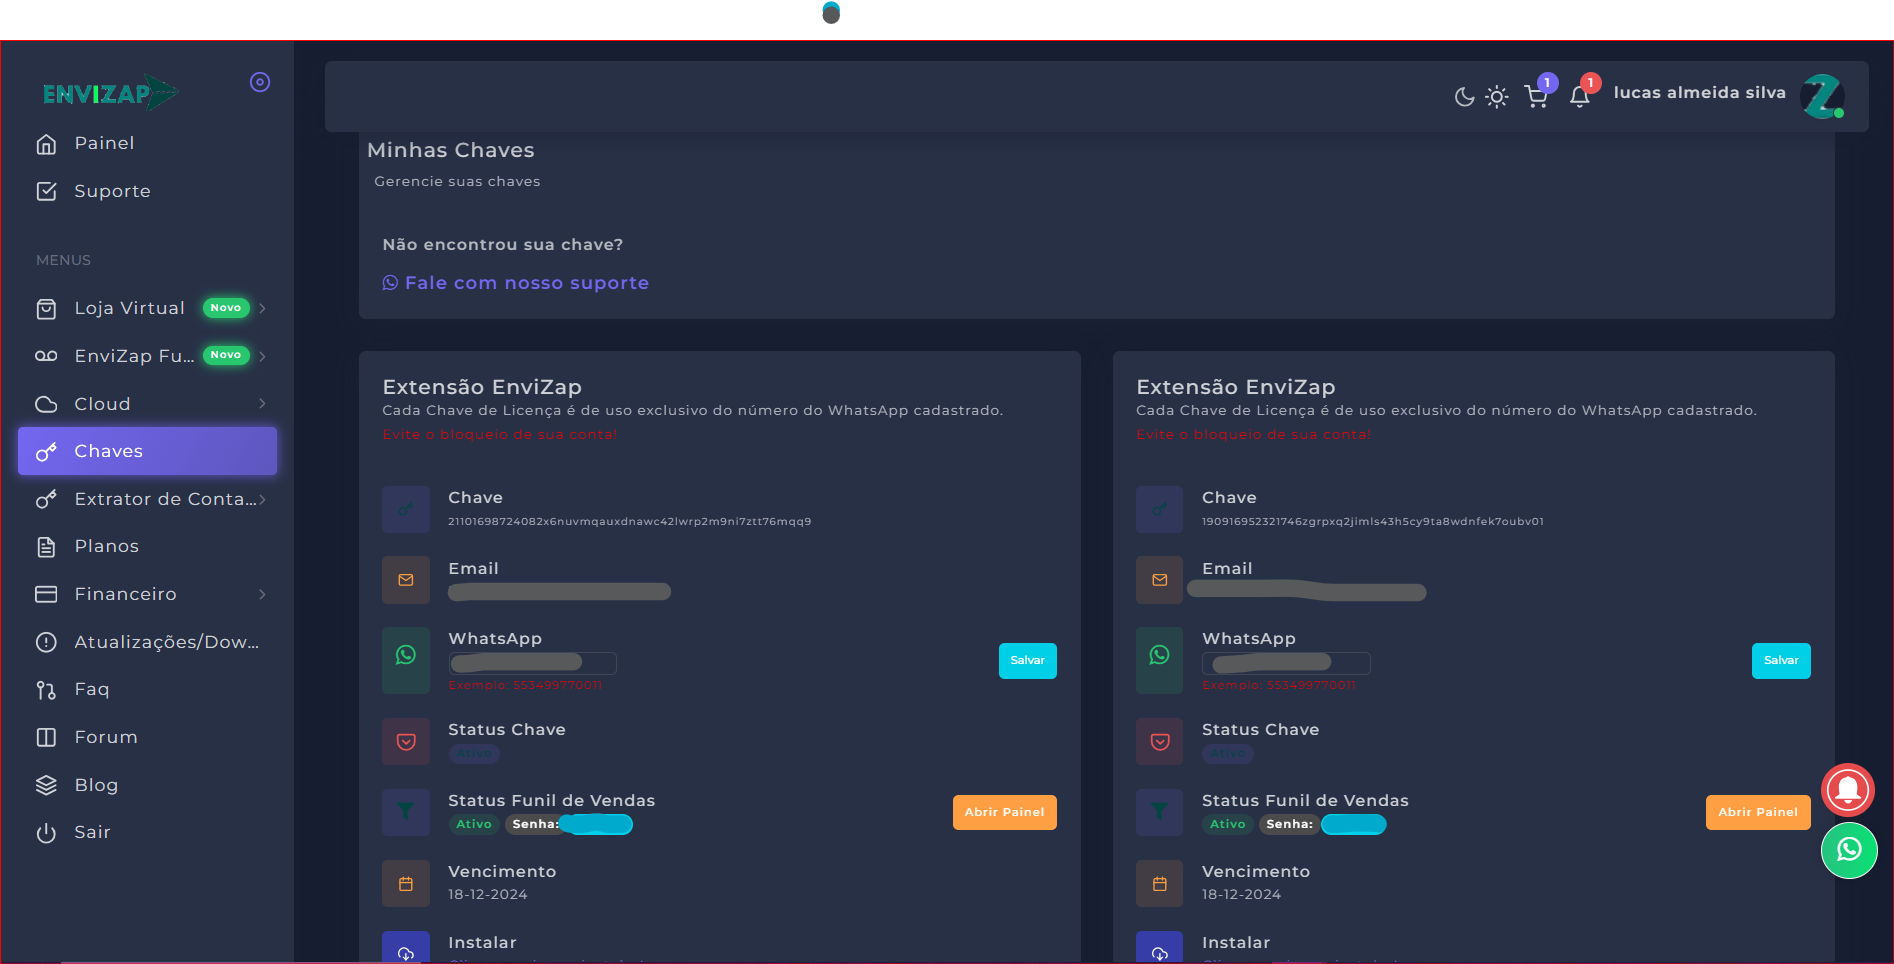This screenshot has height=964, width=1894.
Task: Expand the Extrator de Conta chevron
Action: 262,499
